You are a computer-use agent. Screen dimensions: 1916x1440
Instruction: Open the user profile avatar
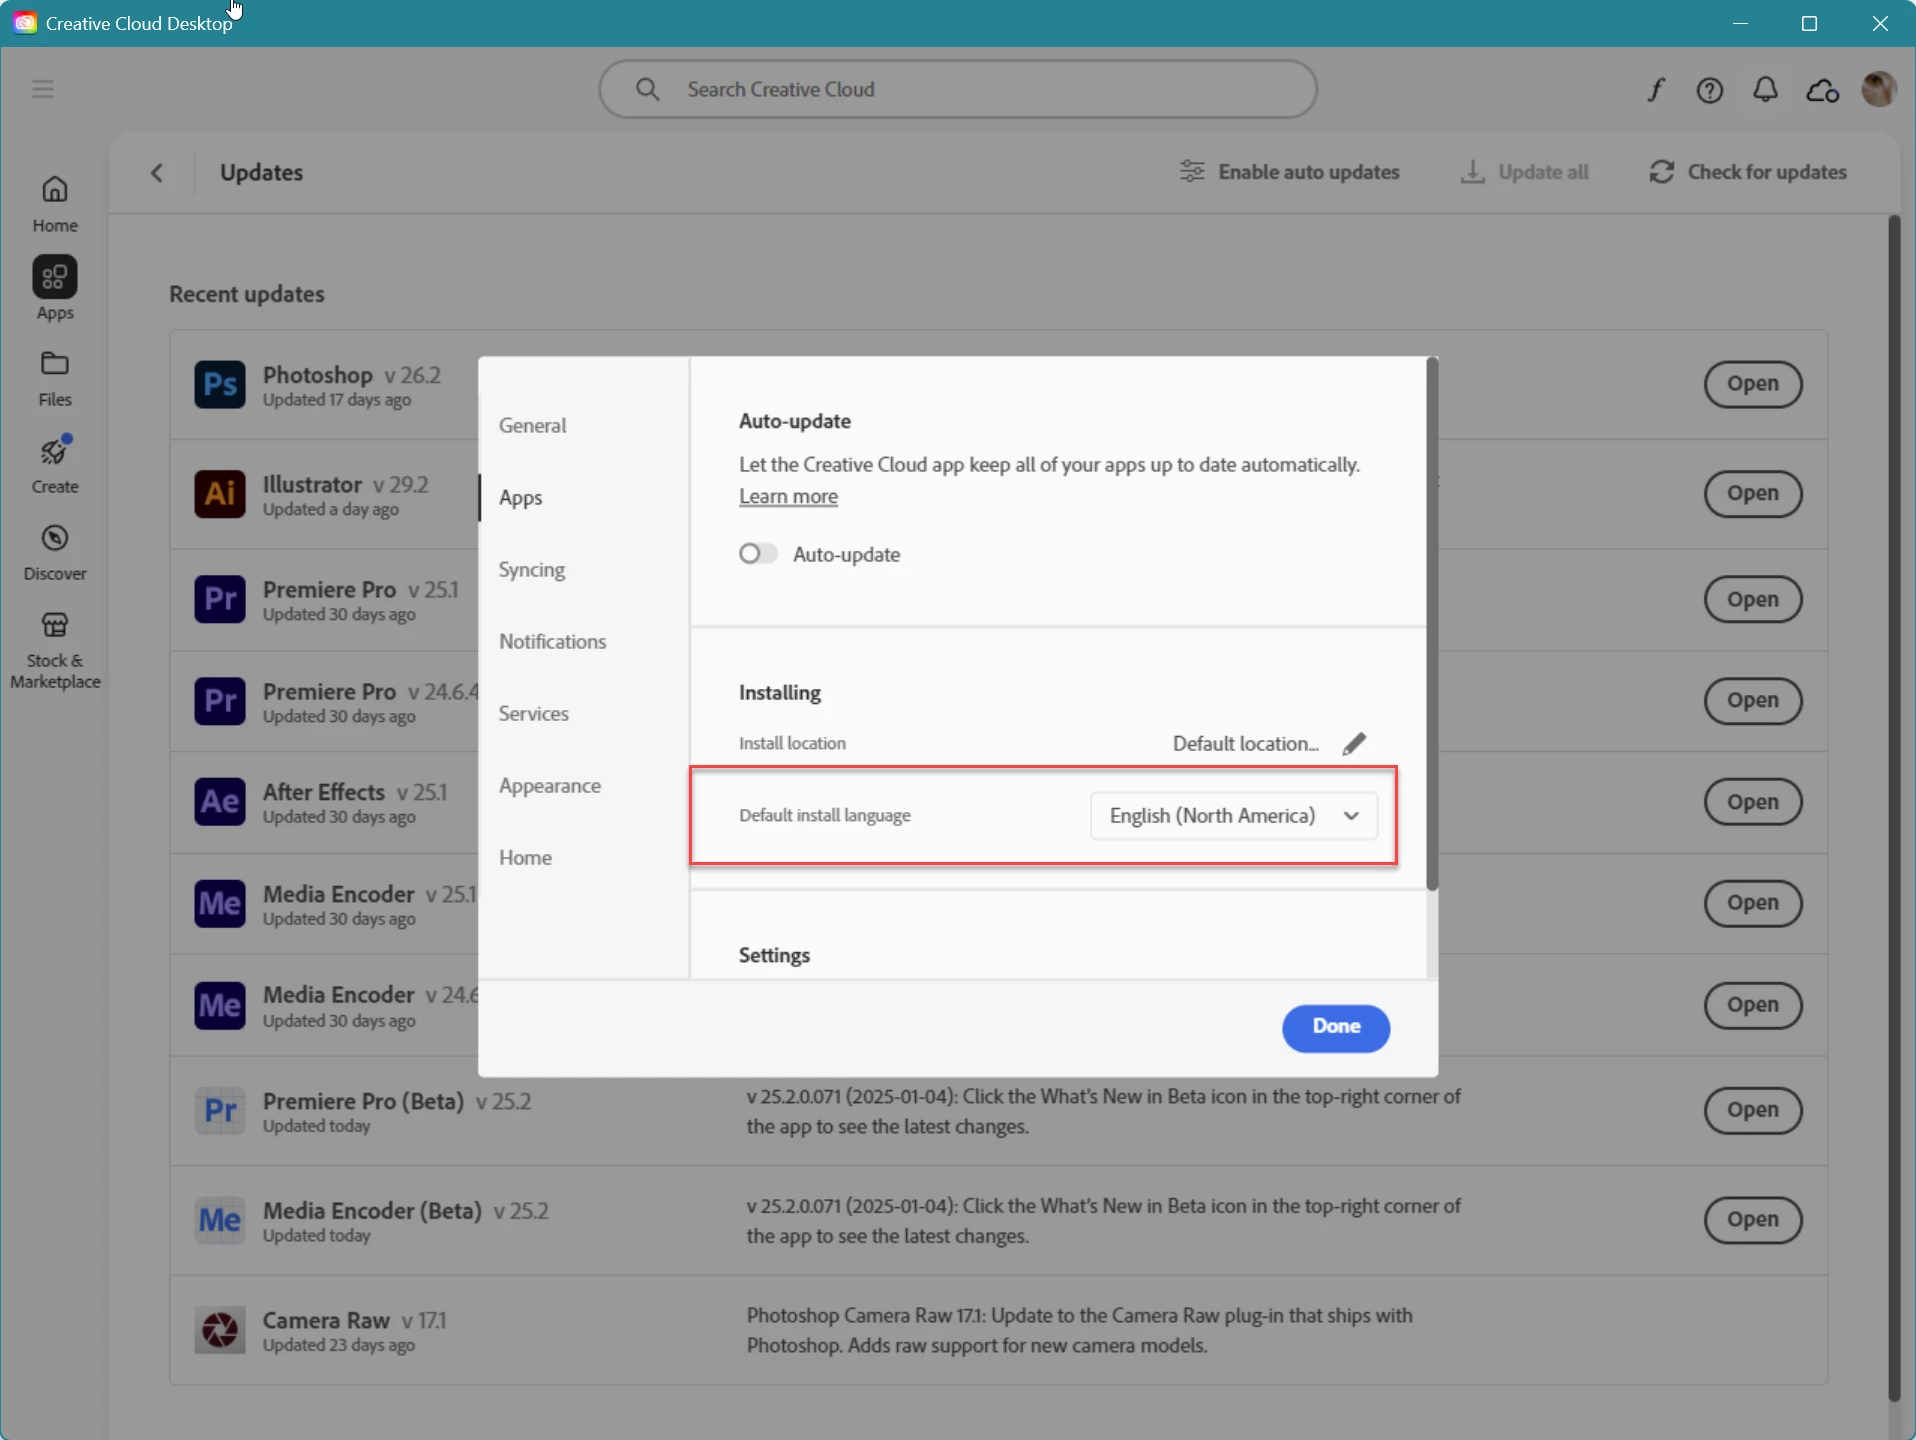coord(1879,89)
